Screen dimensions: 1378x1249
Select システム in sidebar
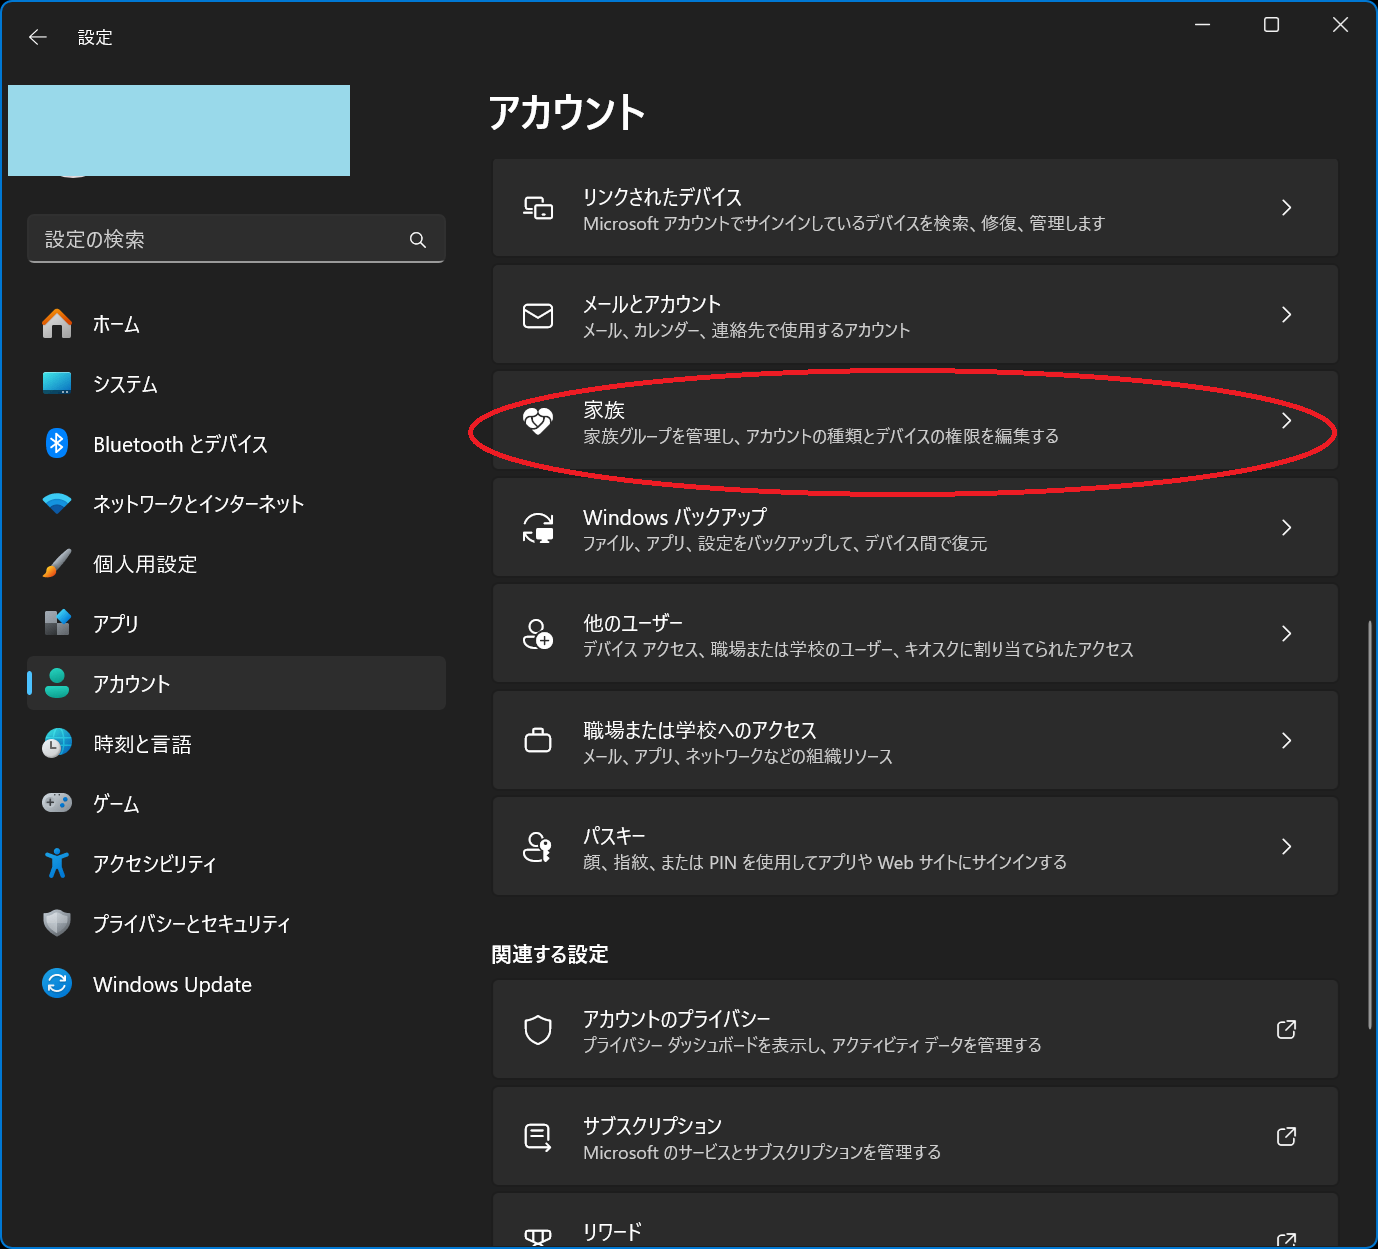tap(236, 384)
